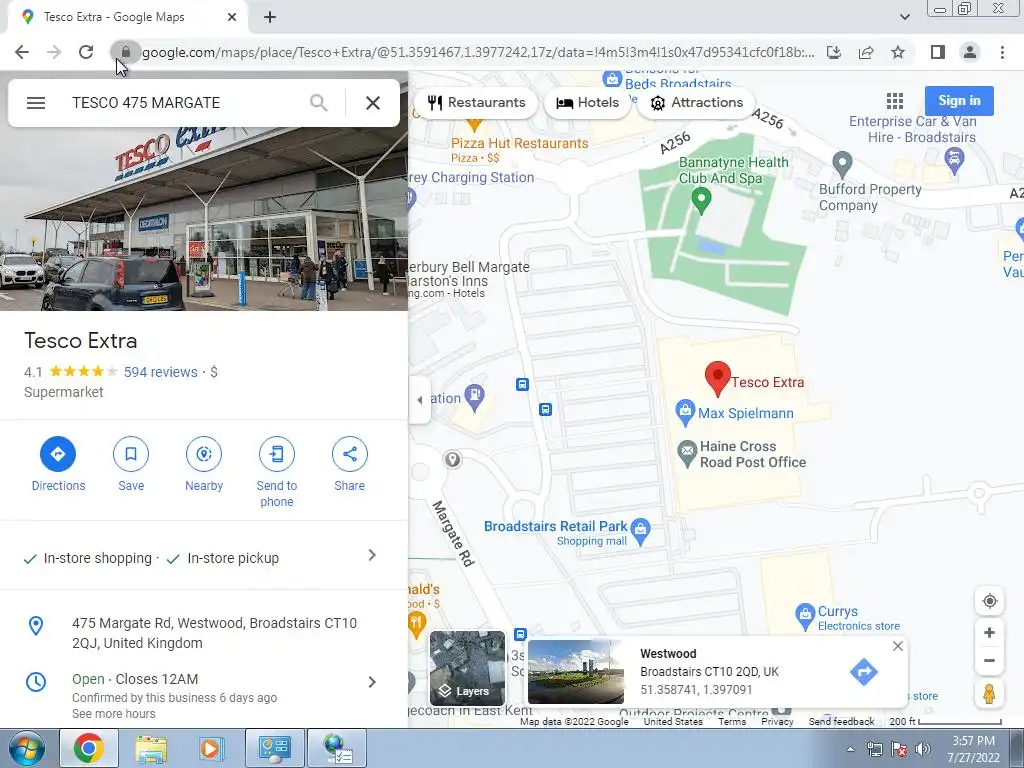Expand in-store shopping details chevron
This screenshot has width=1024, height=768.
click(372, 555)
